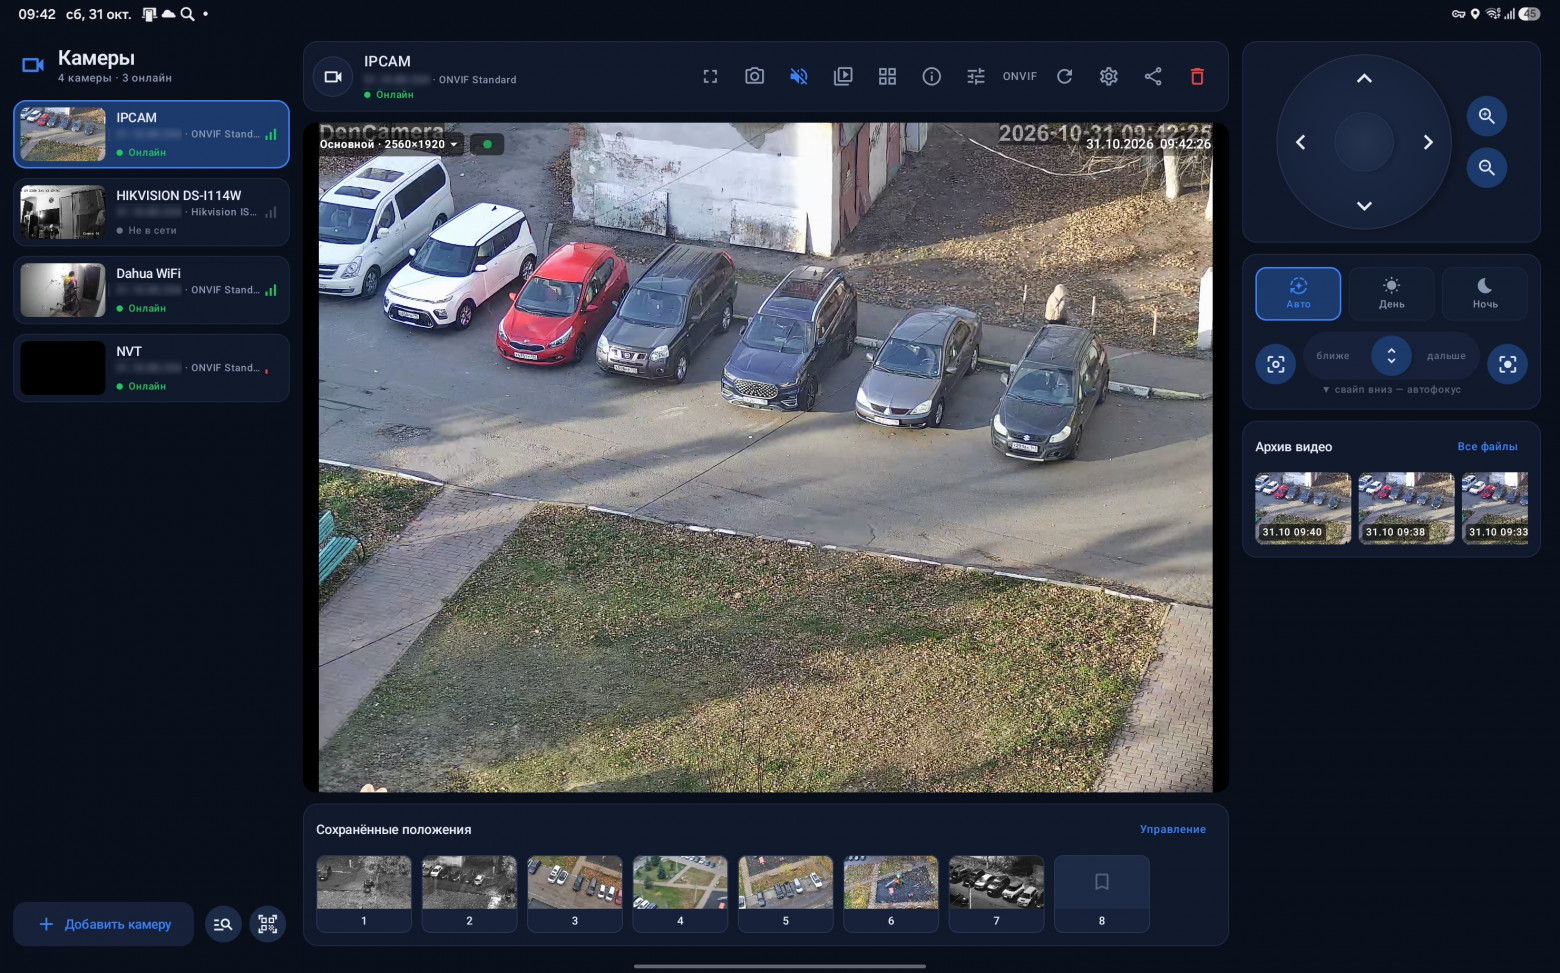1560x973 pixels.
Task: Zoom out with lower magnifier button
Action: pyautogui.click(x=1487, y=167)
